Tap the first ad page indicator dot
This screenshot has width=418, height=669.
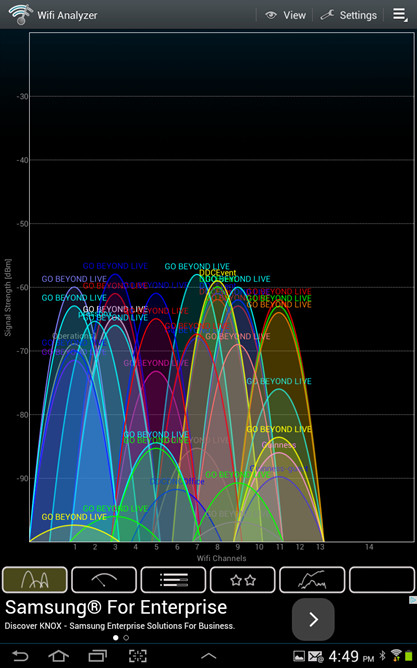(x=116, y=638)
